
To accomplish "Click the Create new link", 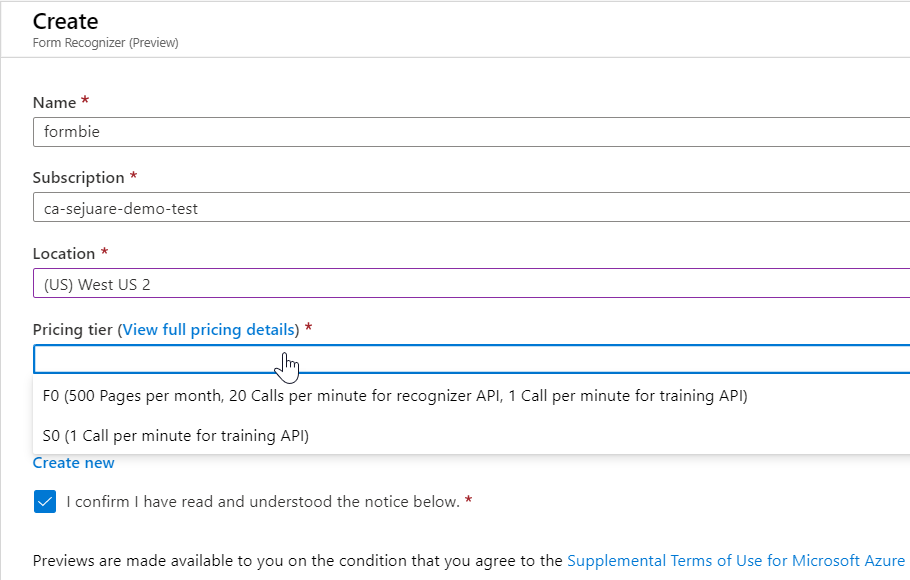I will coord(73,463).
